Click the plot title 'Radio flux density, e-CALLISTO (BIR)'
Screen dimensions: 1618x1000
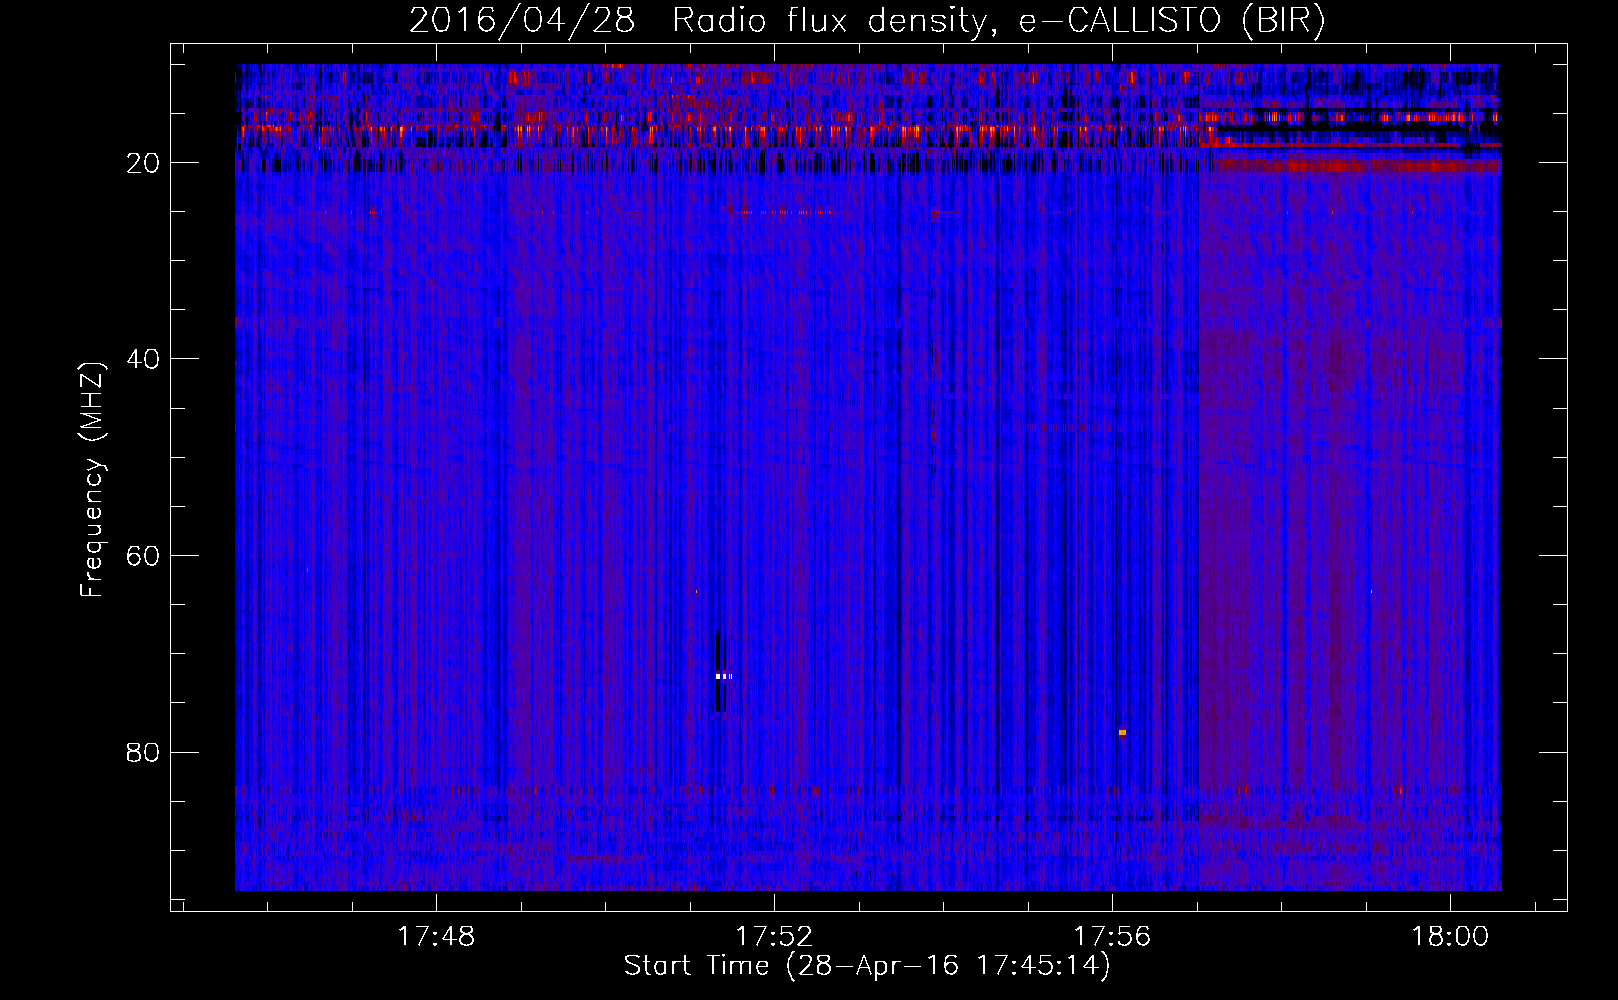pos(999,21)
